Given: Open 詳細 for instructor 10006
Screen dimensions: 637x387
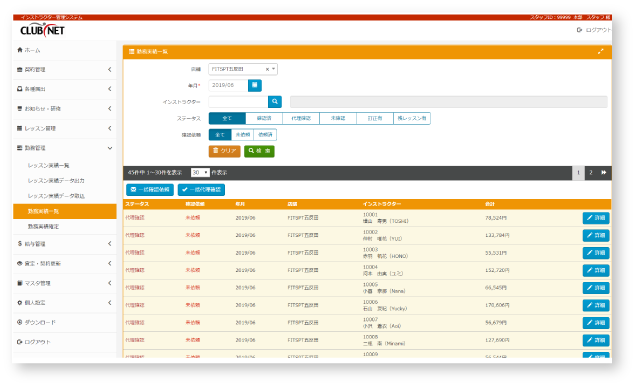Looking at the screenshot, I should [596, 305].
